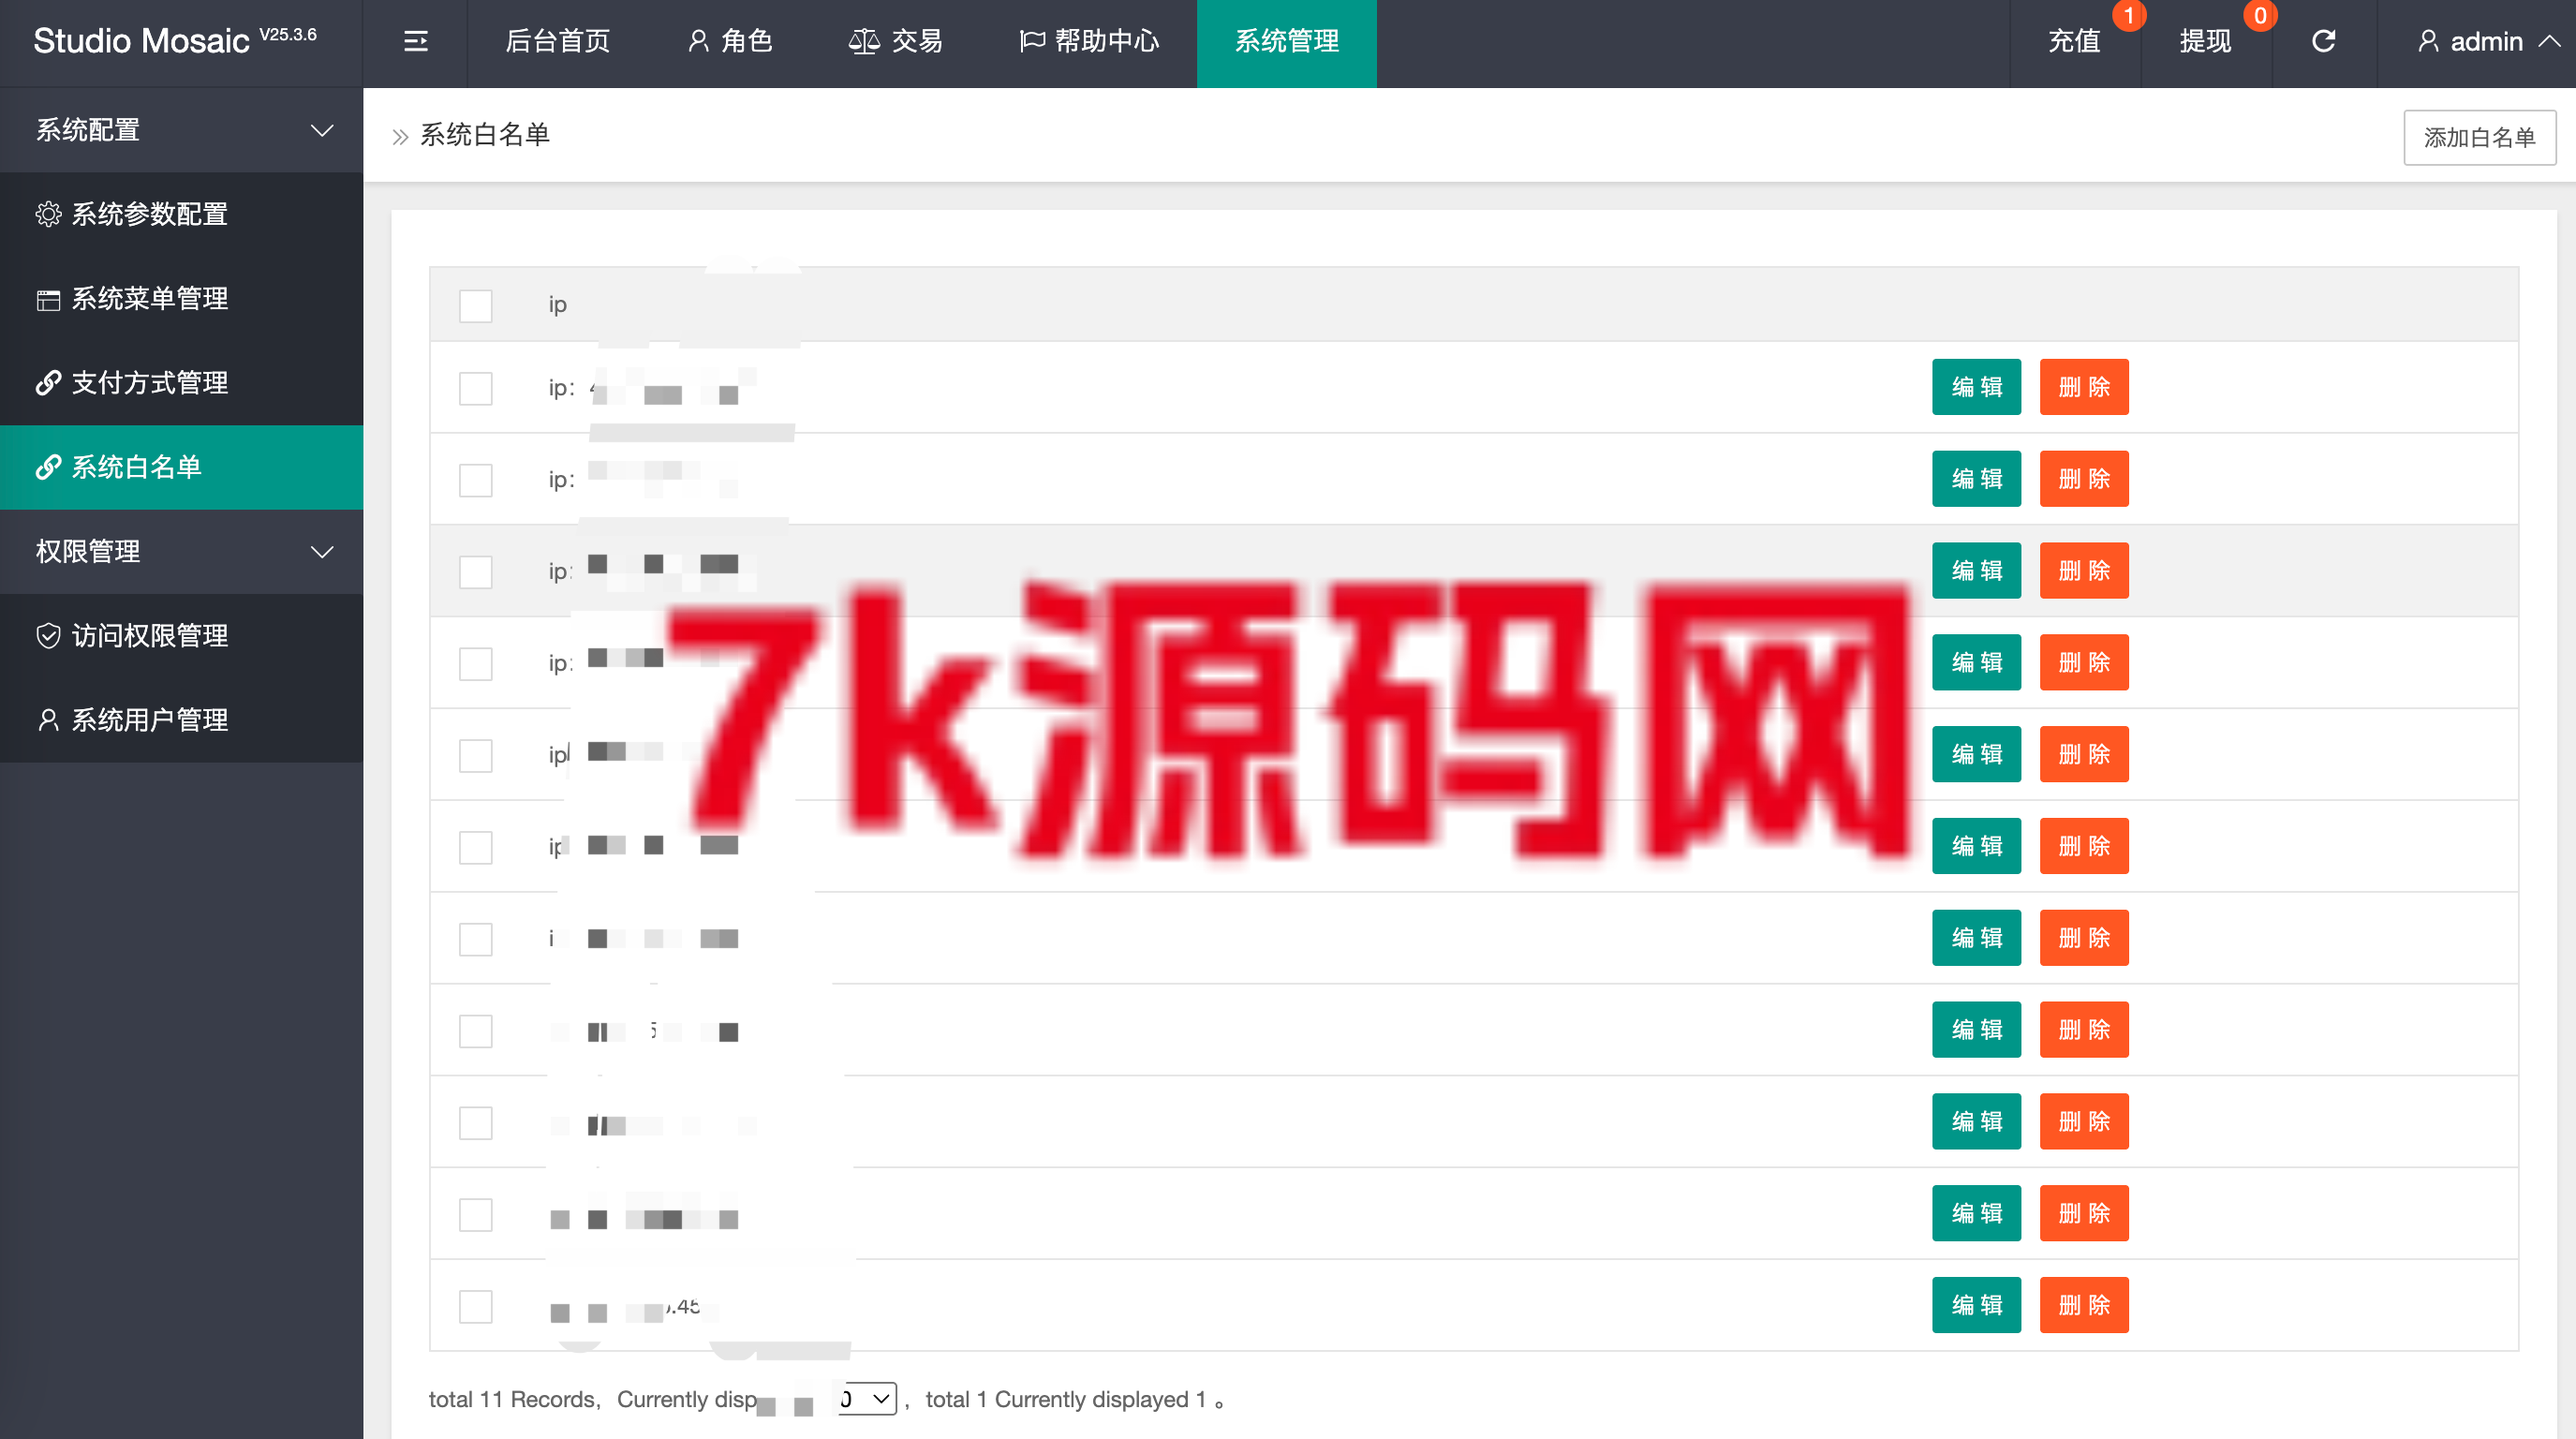
Task: Collapse the 系统配置 sidebar group
Action: tap(181, 130)
